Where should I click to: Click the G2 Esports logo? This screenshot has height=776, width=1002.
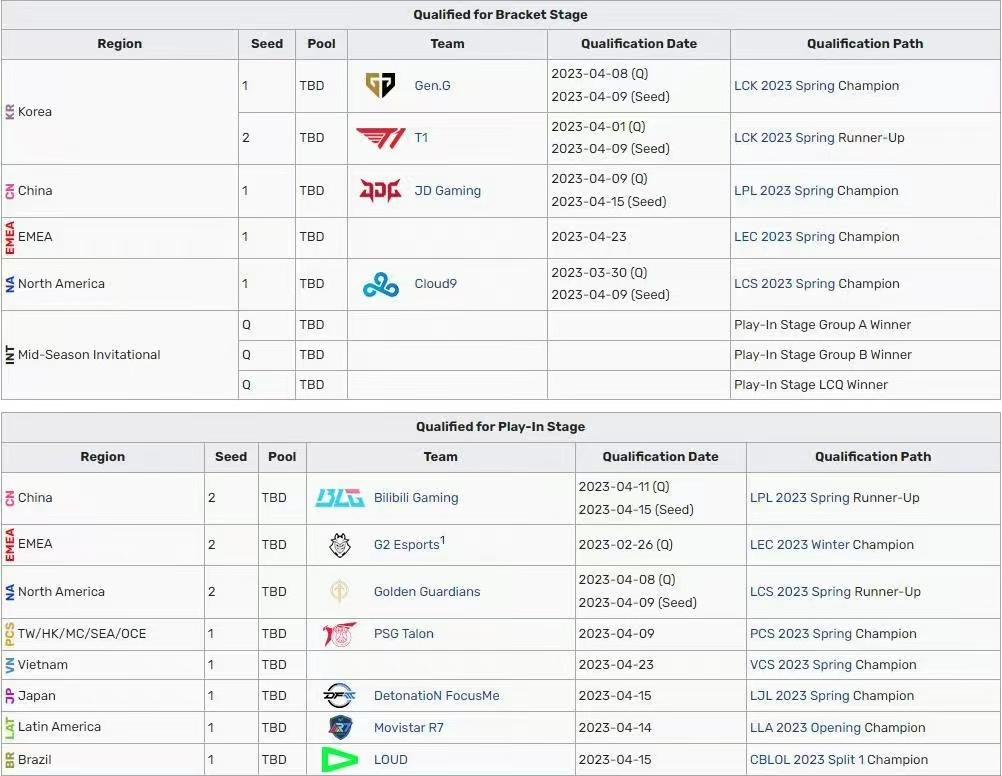click(340, 545)
